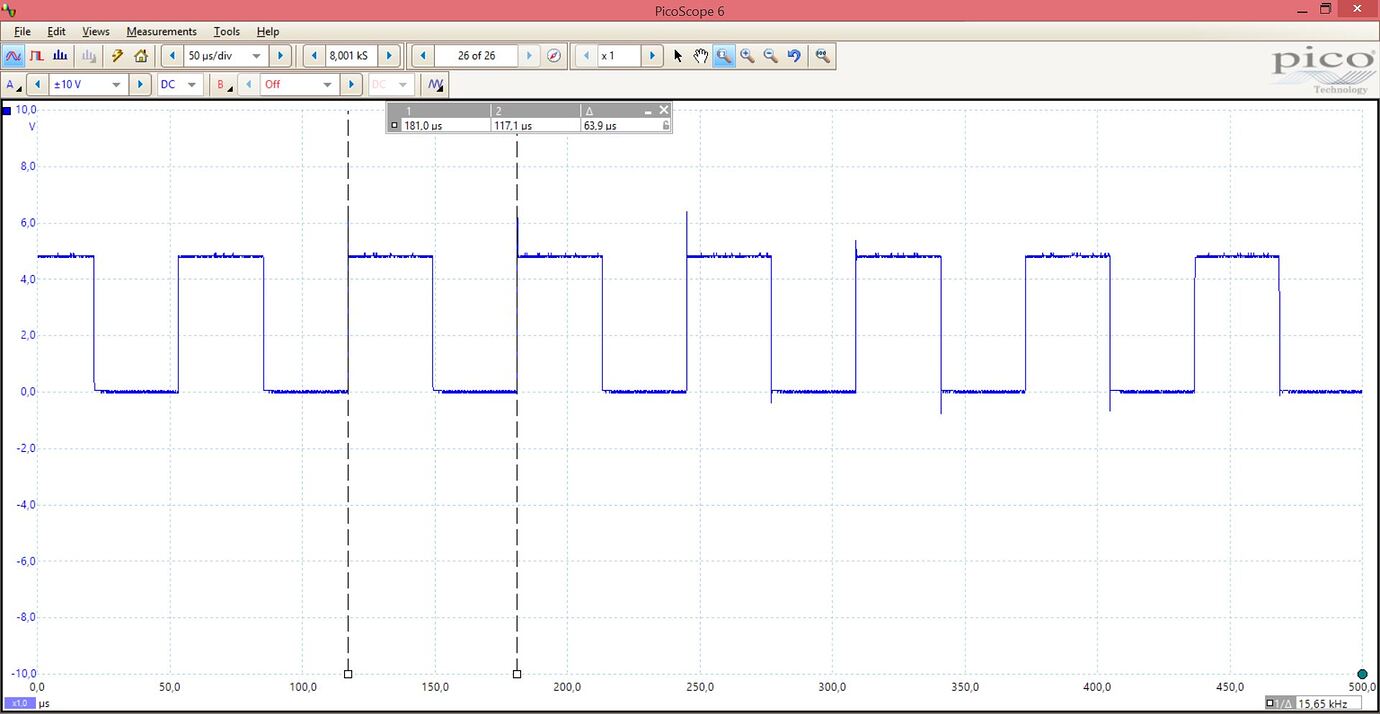Switch to spectrum analyzer mode
The height and width of the screenshot is (714, 1380).
[x=58, y=56]
